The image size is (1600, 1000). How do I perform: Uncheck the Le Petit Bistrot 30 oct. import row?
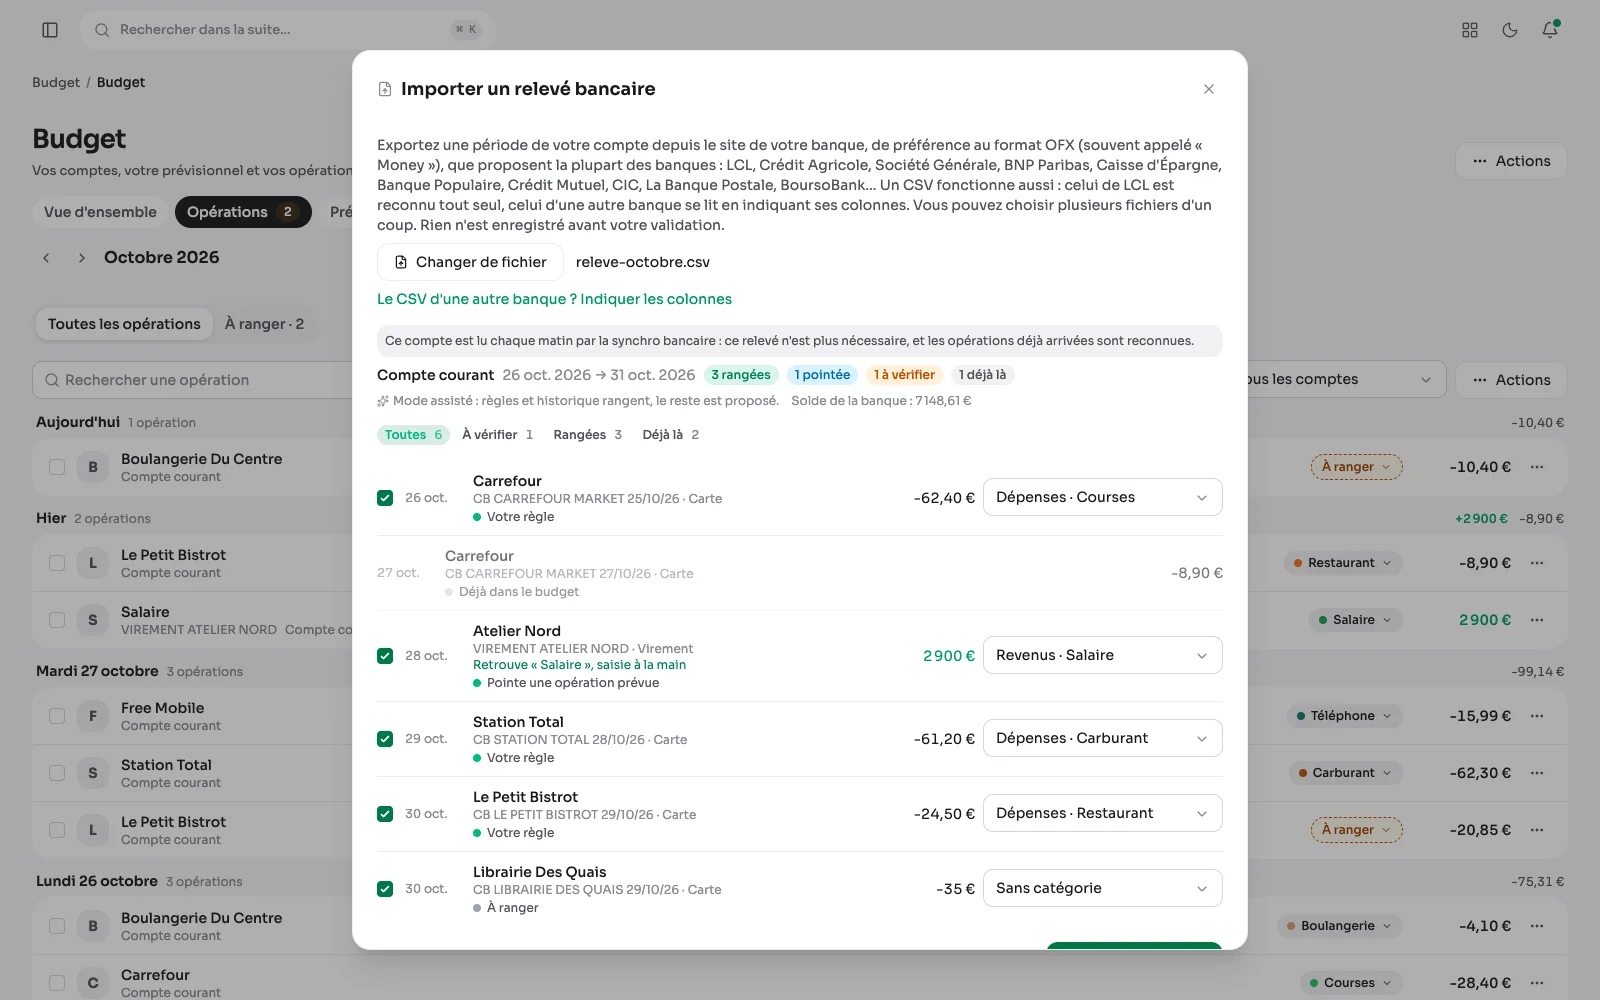pyautogui.click(x=385, y=814)
